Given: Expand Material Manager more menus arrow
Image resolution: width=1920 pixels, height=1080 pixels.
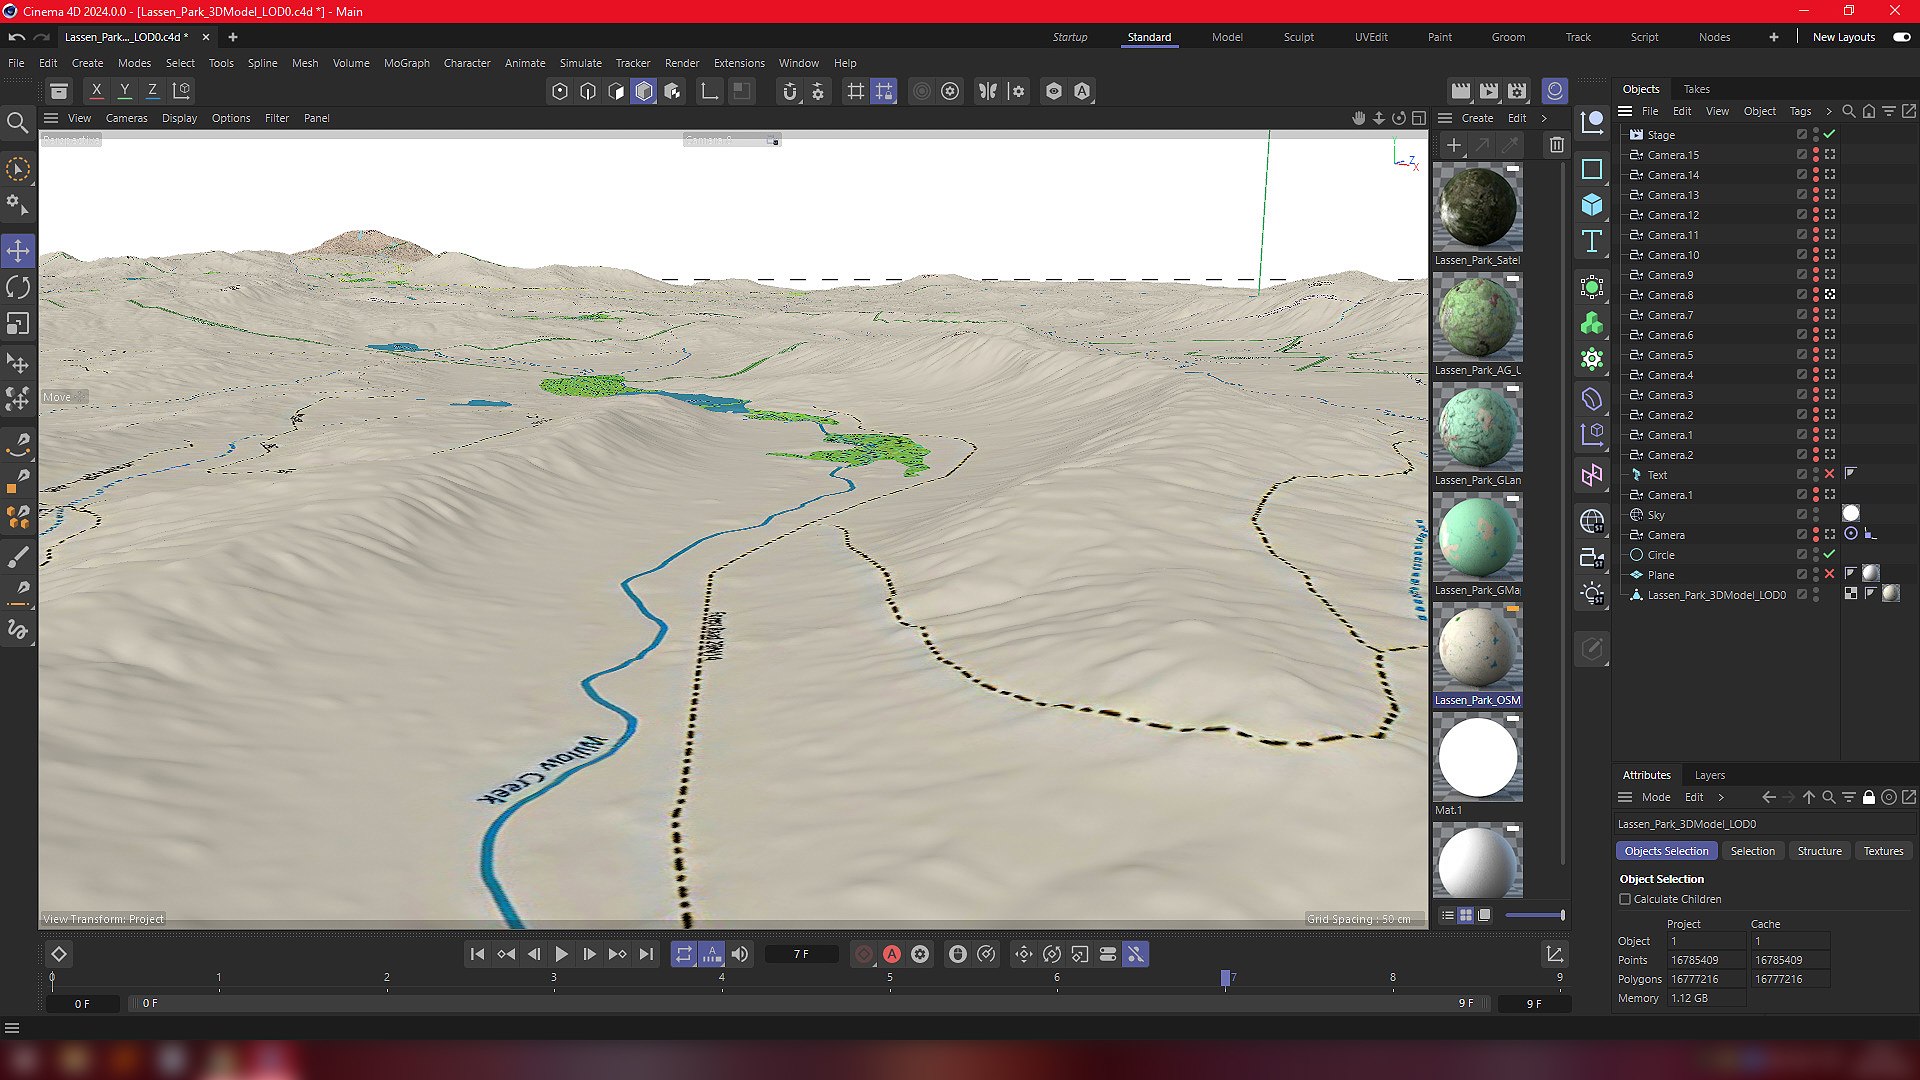Looking at the screenshot, I should pyautogui.click(x=1544, y=118).
